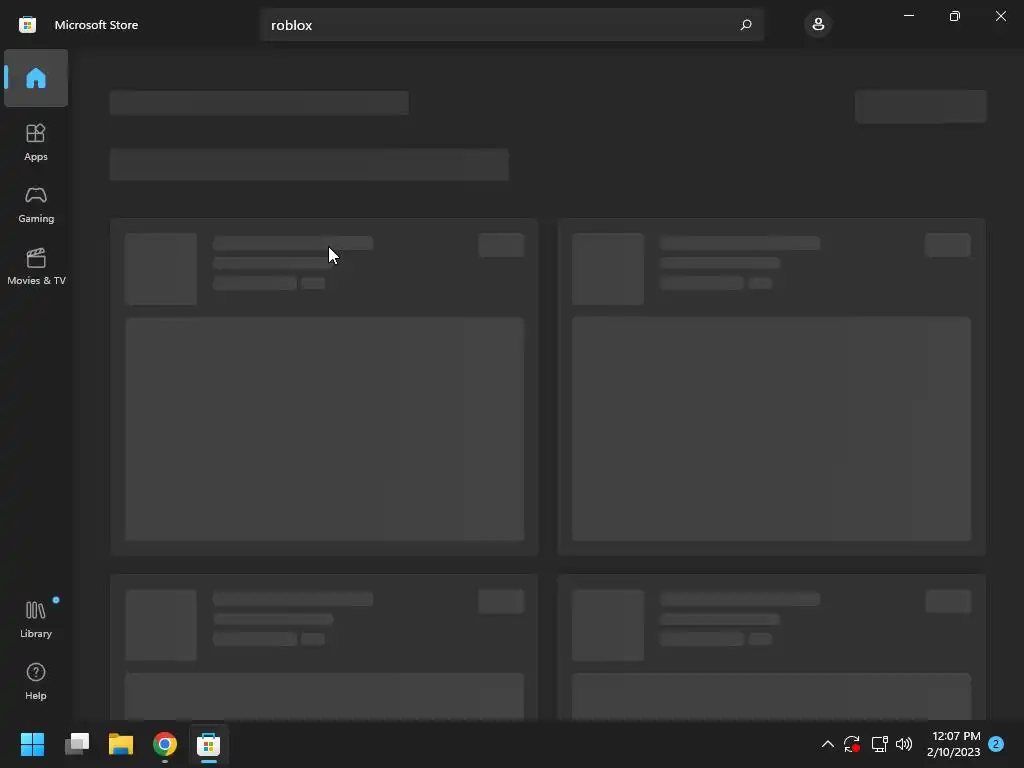Image resolution: width=1024 pixels, height=768 pixels.
Task: Close the Microsoft Store window
Action: (x=1000, y=16)
